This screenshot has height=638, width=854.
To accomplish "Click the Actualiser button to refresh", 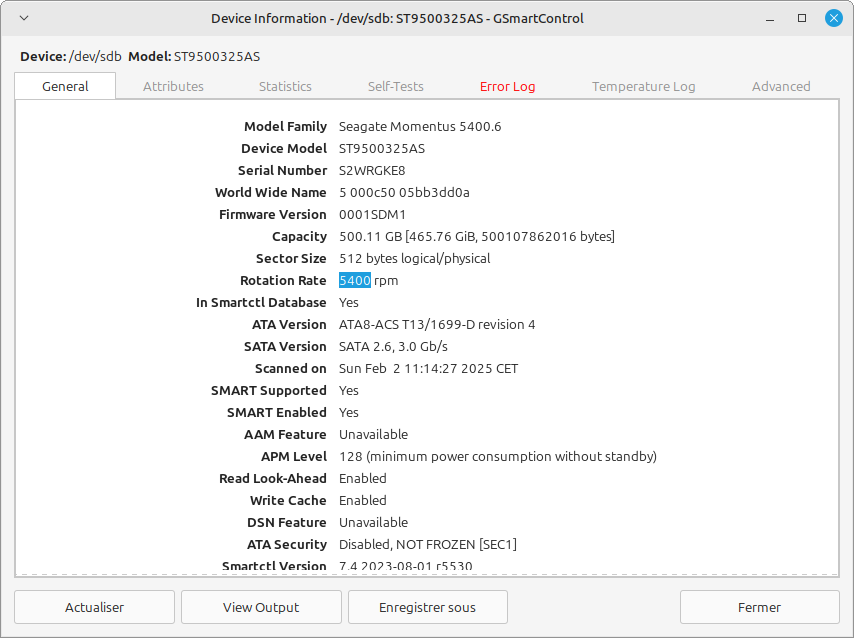I will [x=94, y=607].
